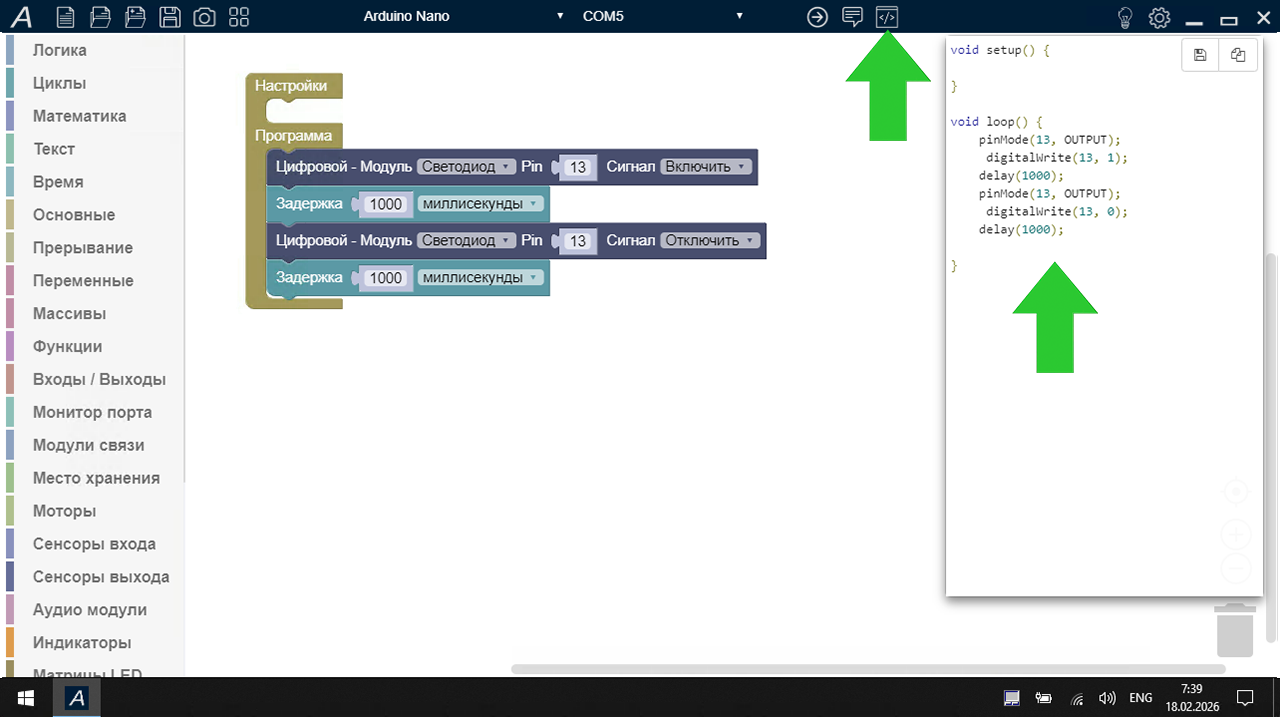Open settings with the gear icon
Image resolution: width=1280 pixels, height=717 pixels.
click(1159, 17)
